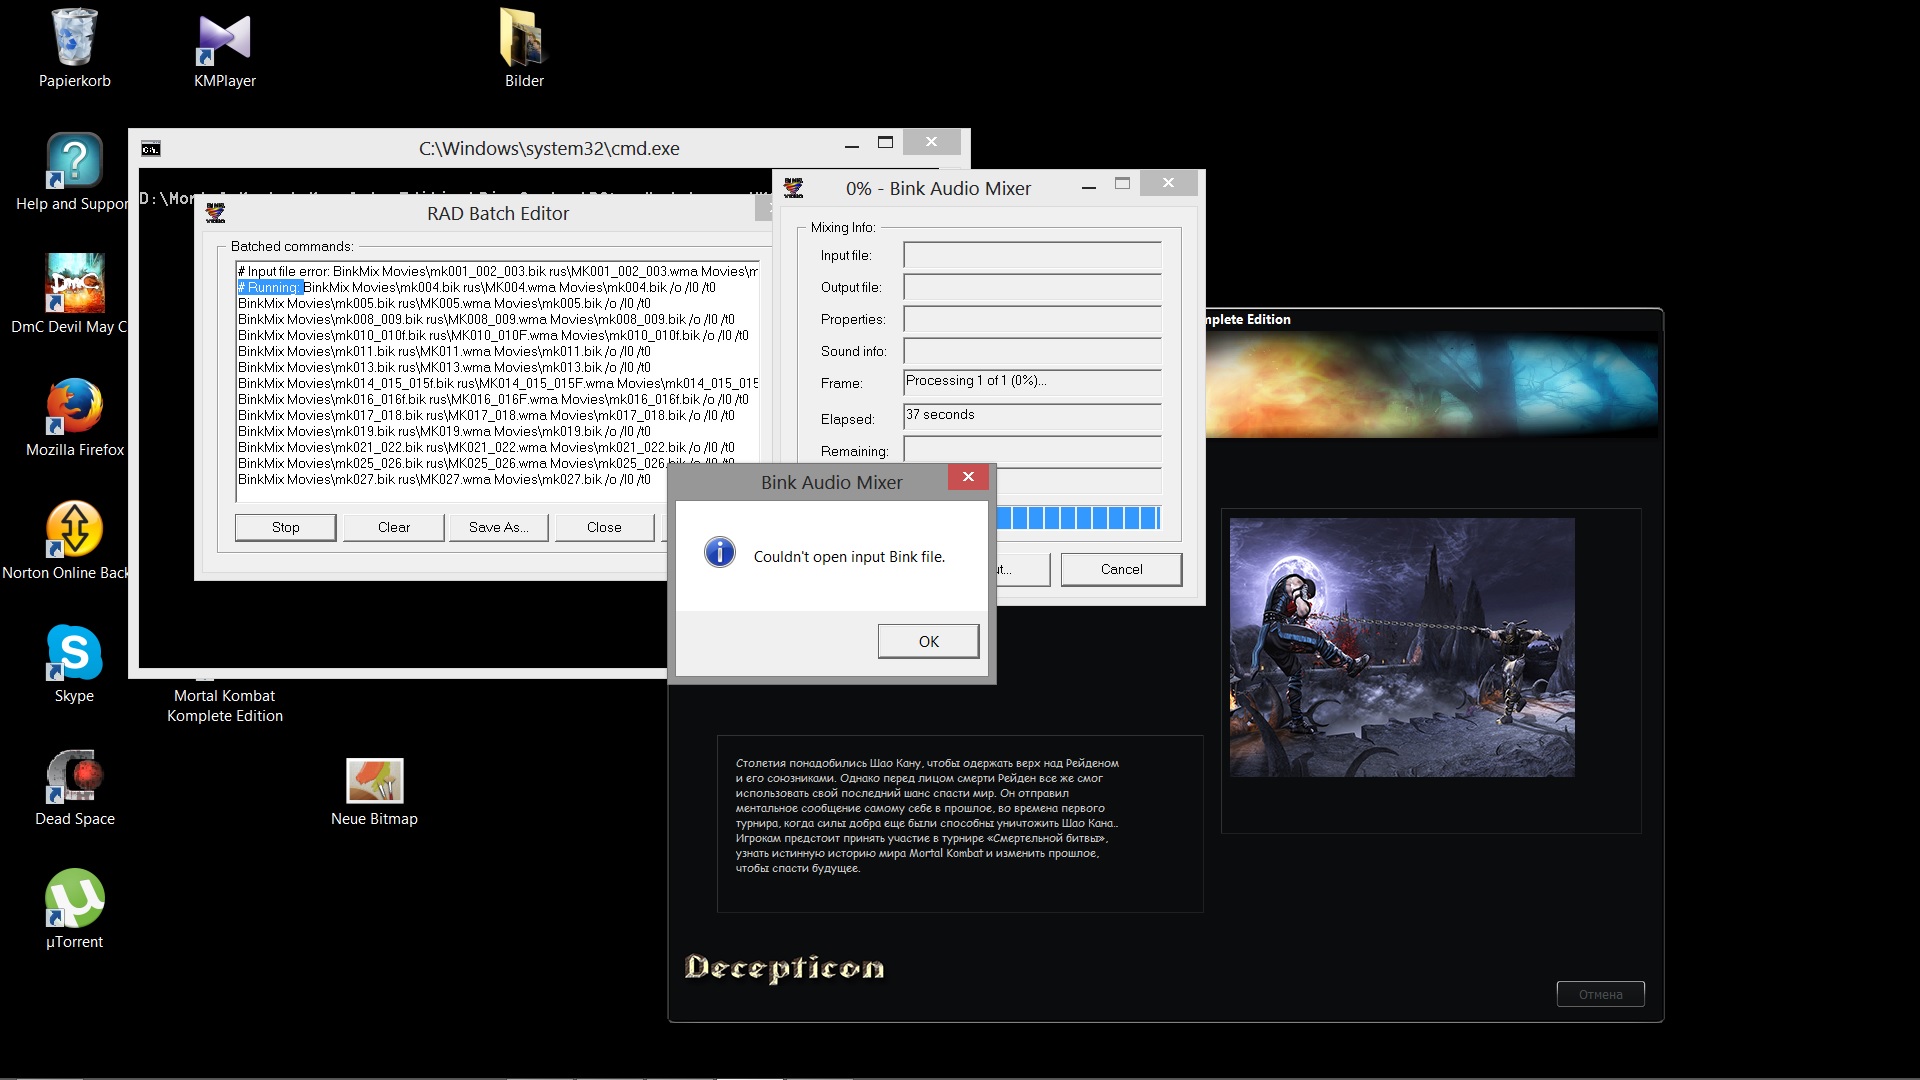
Task: Select the mk017_018.bik batch command line
Action: 486,415
